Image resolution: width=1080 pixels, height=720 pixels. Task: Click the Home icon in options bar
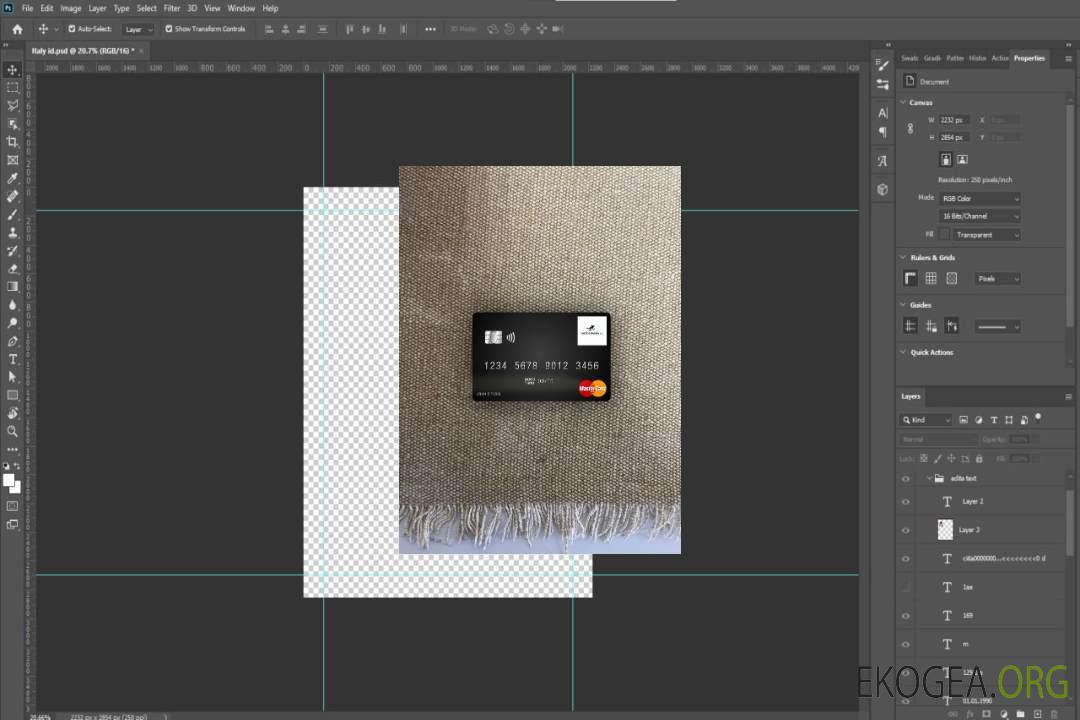coord(17,29)
